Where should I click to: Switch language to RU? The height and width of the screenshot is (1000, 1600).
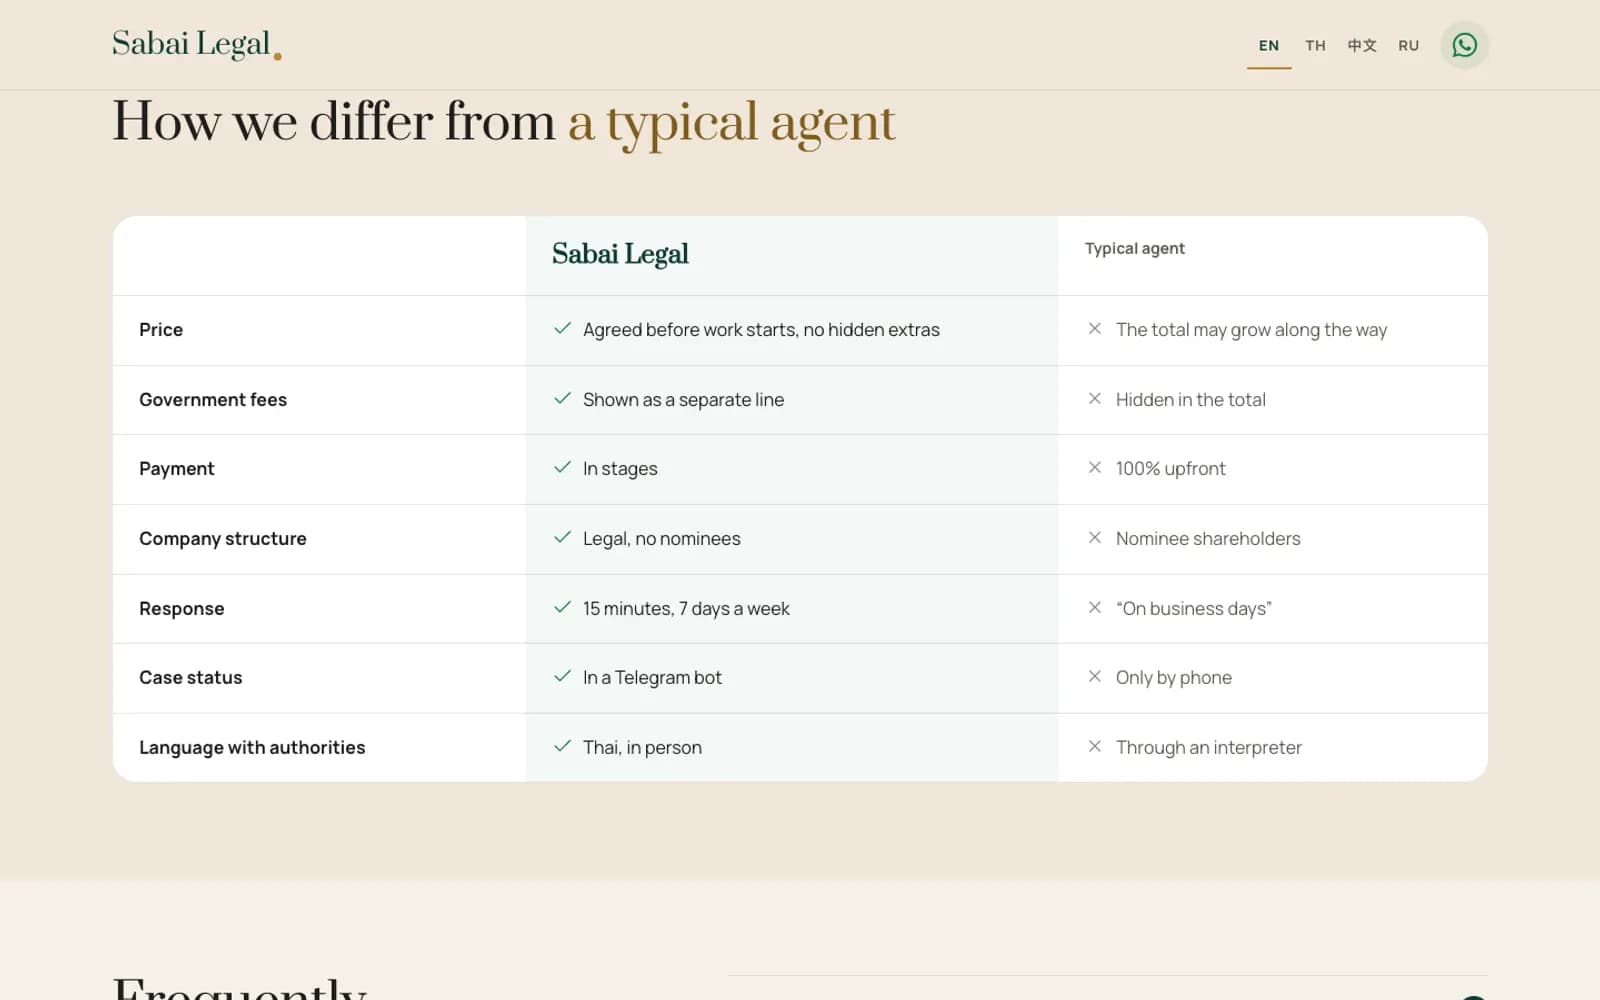1409,46
